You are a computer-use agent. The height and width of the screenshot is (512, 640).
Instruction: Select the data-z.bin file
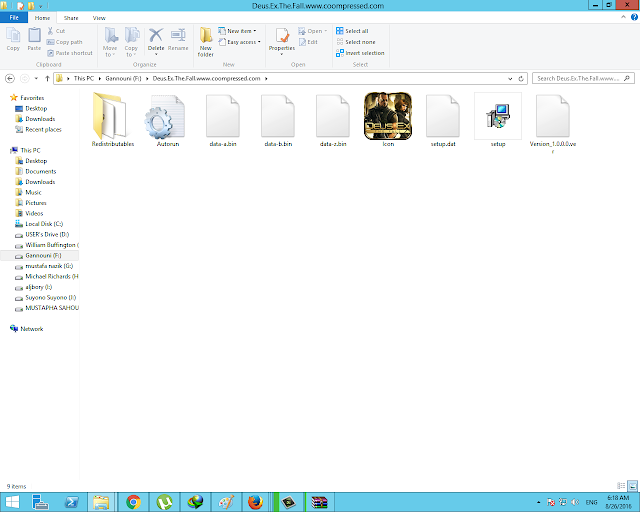click(333, 119)
